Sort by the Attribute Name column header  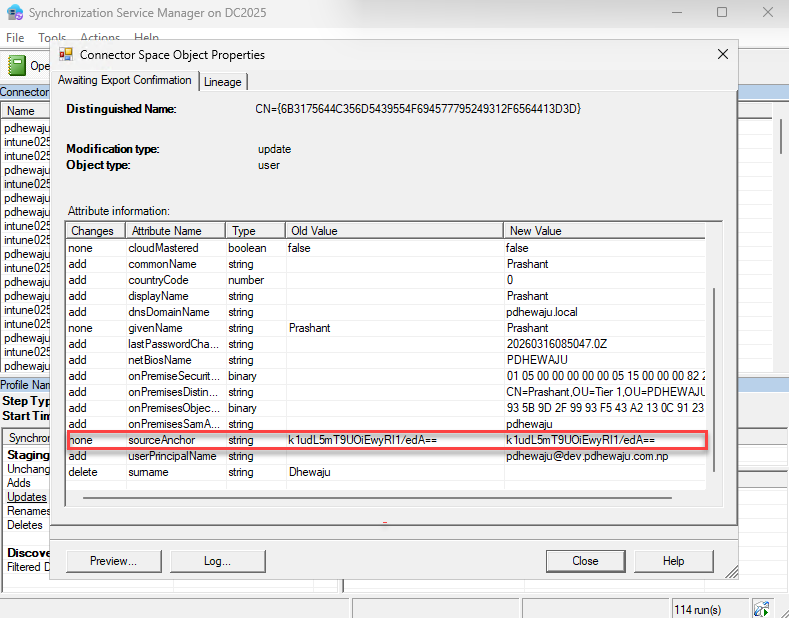[174, 231]
